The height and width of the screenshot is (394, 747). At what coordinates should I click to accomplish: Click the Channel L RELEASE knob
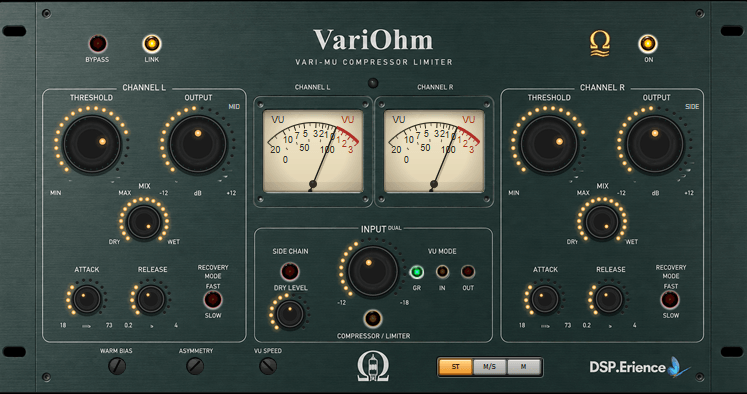click(x=151, y=299)
